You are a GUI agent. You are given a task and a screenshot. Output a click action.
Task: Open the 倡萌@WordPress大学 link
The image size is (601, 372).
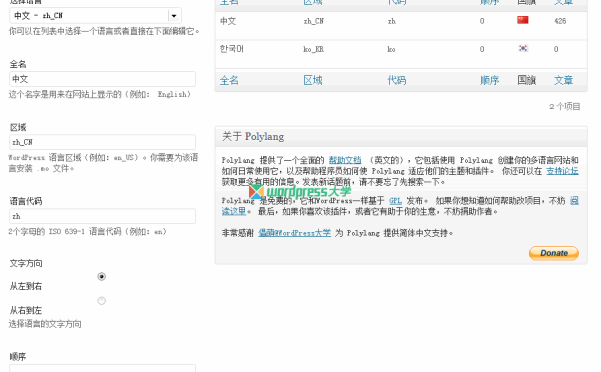tap(294, 233)
